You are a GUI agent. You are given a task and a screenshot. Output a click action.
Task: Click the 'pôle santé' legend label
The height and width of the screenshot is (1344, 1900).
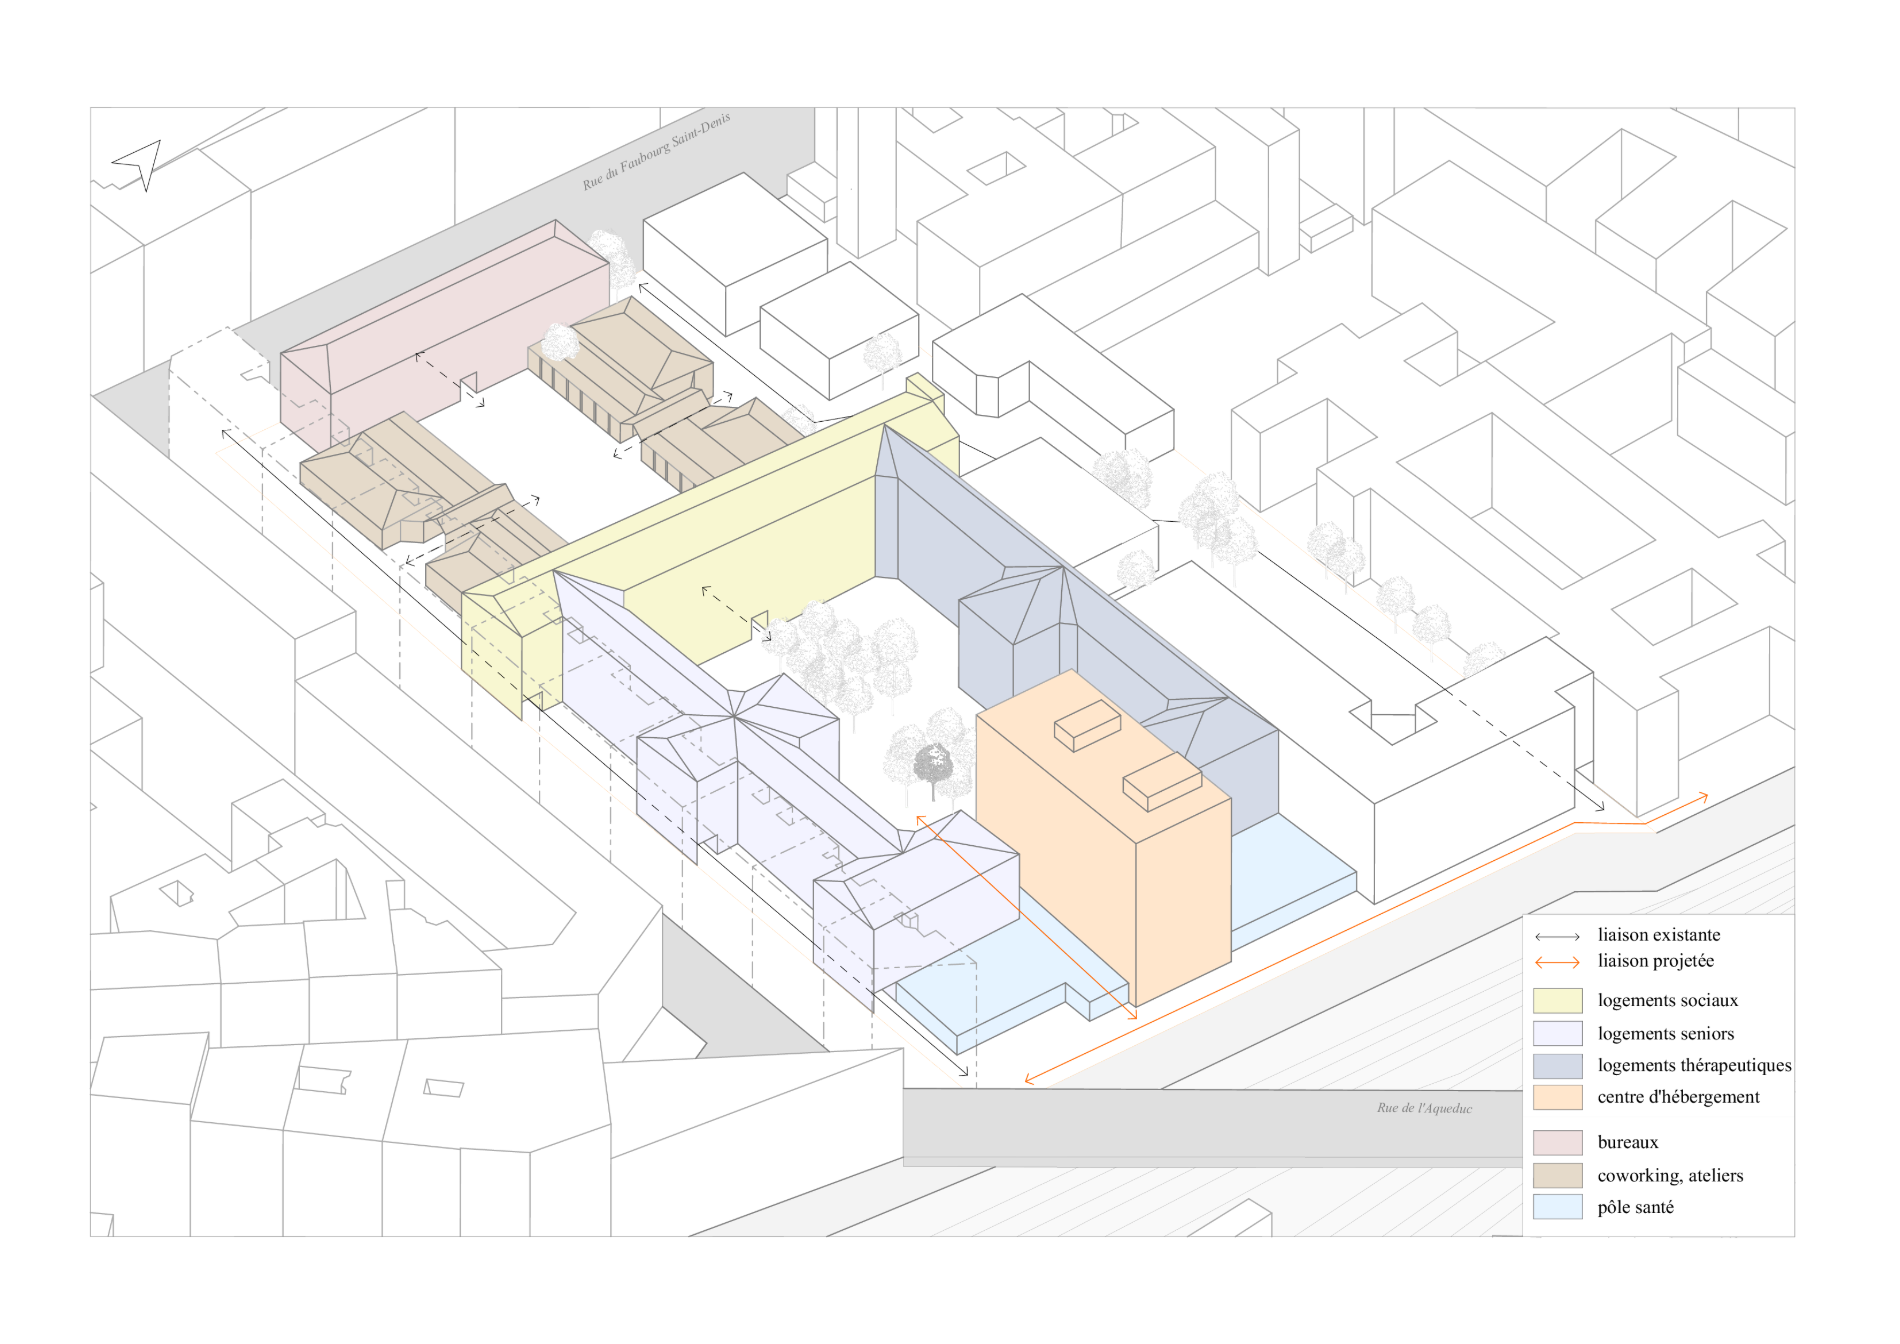pyautogui.click(x=1635, y=1207)
